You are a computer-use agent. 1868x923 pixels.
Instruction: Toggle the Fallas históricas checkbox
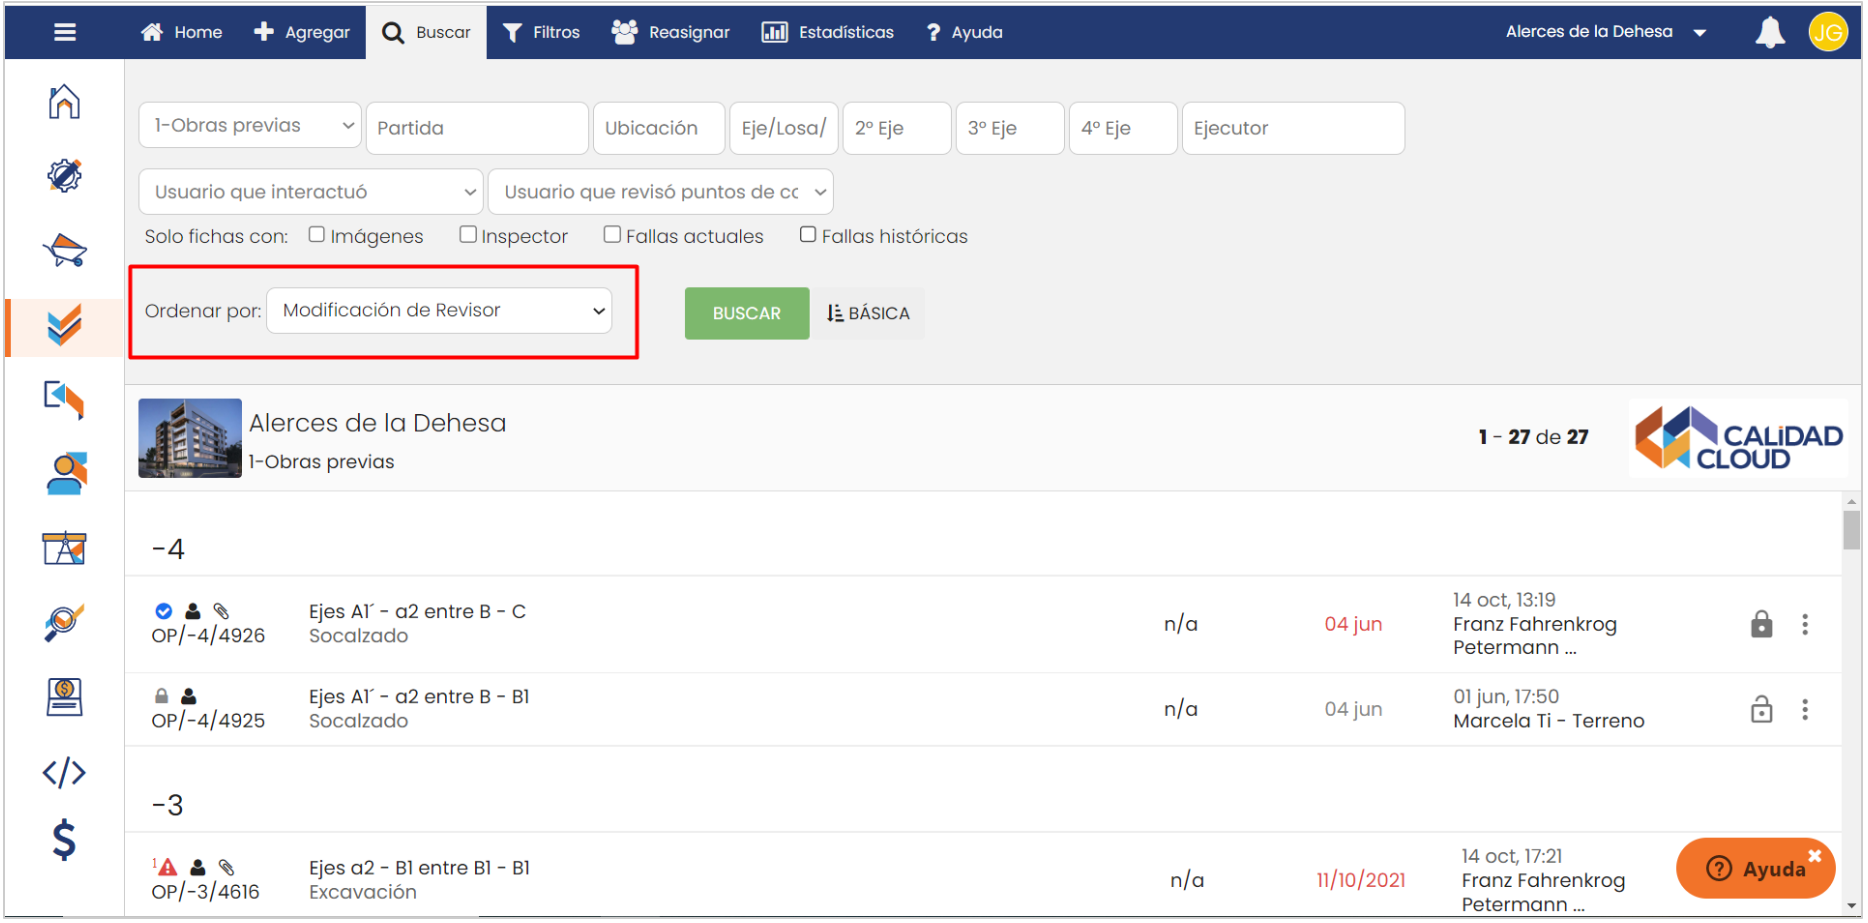[808, 235]
